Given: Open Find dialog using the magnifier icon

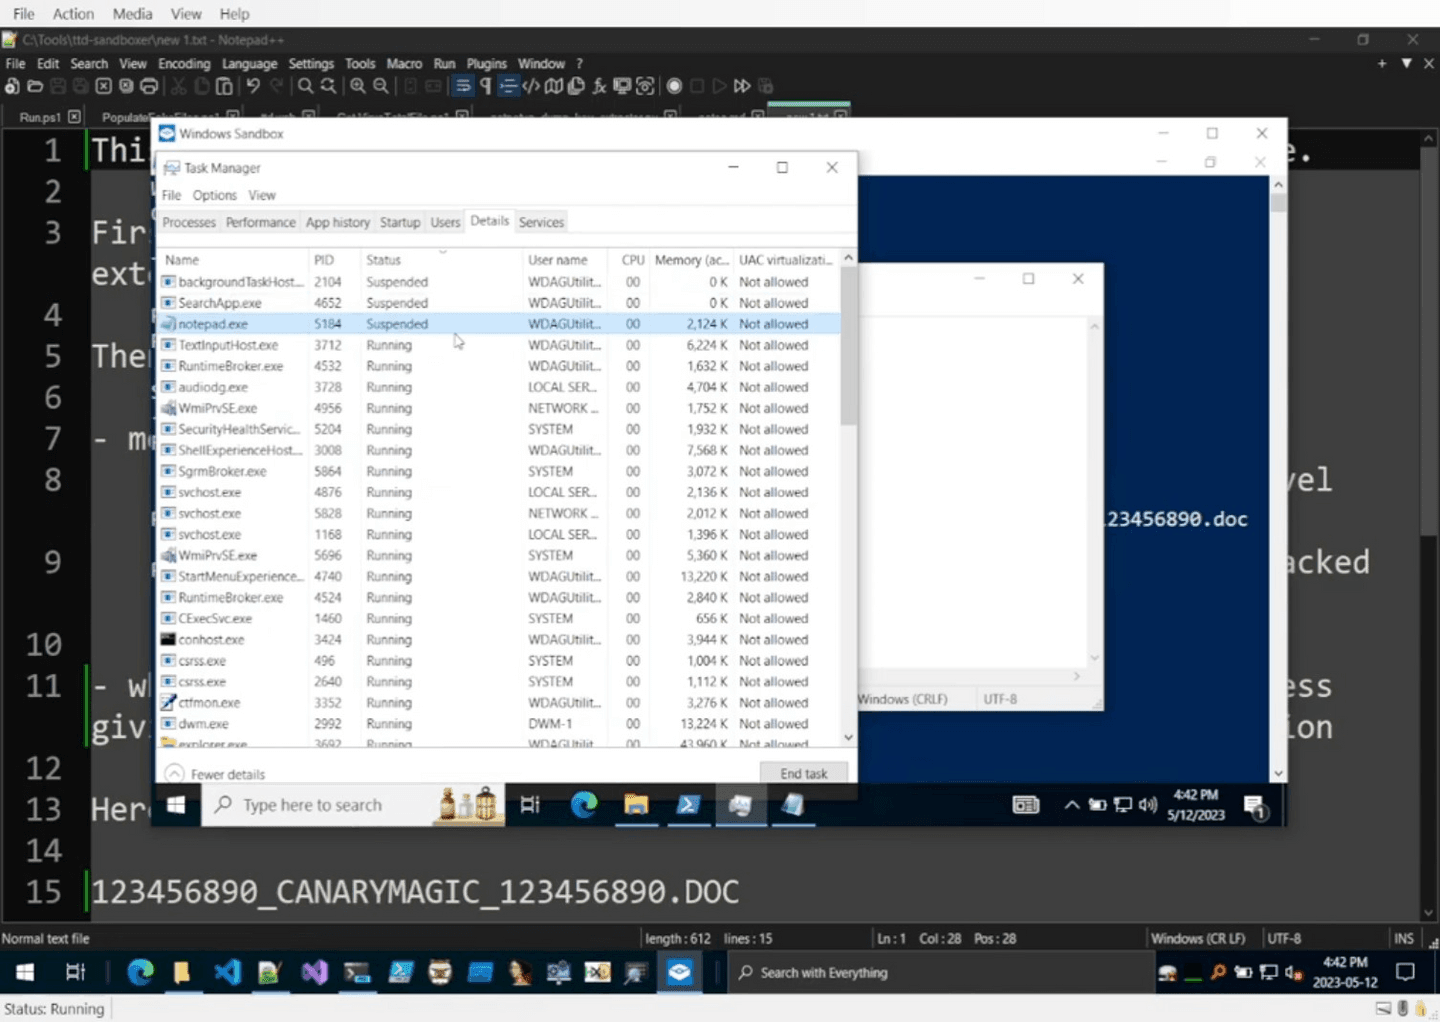Looking at the screenshot, I should [305, 86].
